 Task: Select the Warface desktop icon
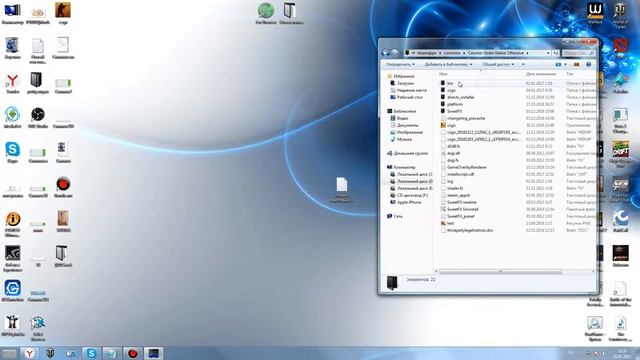coord(595,13)
